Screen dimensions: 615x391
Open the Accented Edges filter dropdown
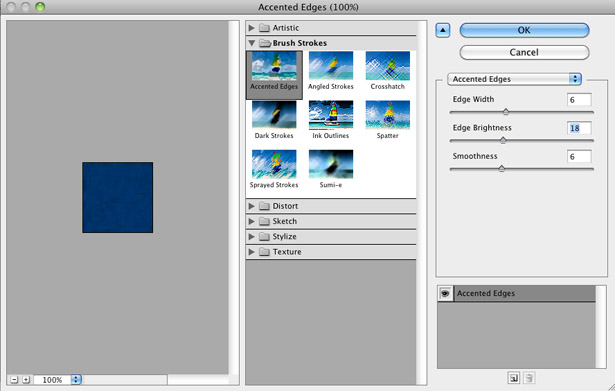[x=514, y=79]
